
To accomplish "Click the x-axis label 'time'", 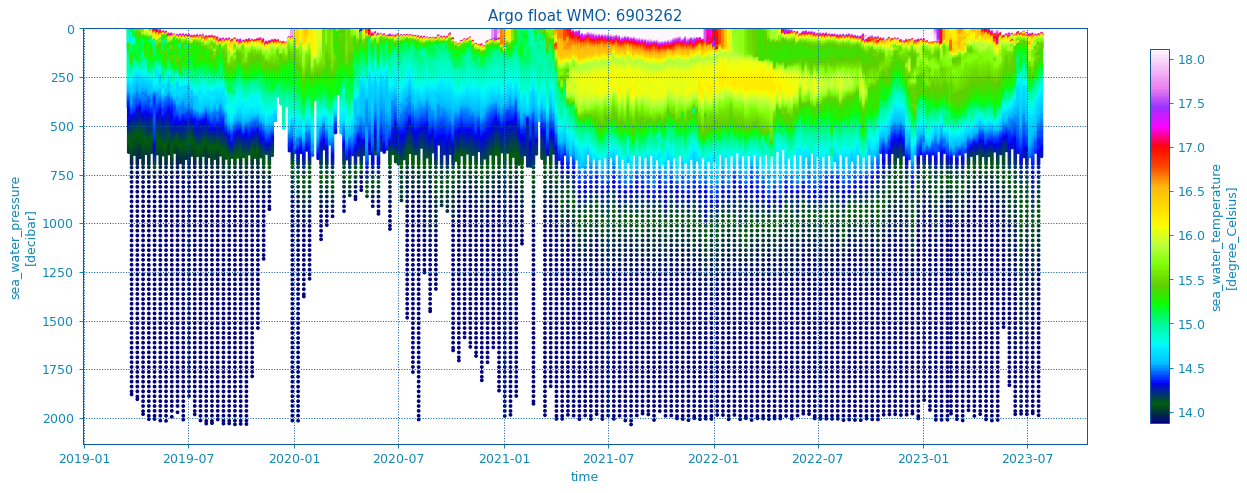I will coord(584,477).
